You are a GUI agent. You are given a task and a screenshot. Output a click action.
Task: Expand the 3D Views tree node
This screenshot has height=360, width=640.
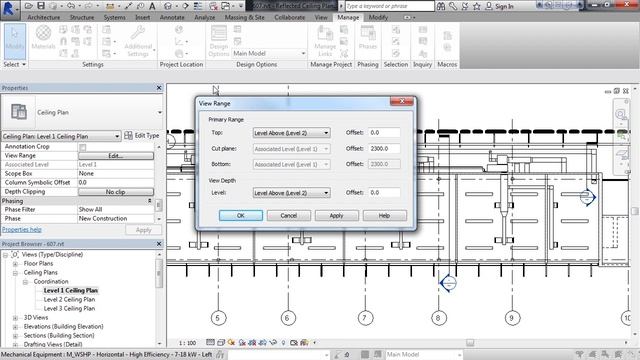click(16, 318)
